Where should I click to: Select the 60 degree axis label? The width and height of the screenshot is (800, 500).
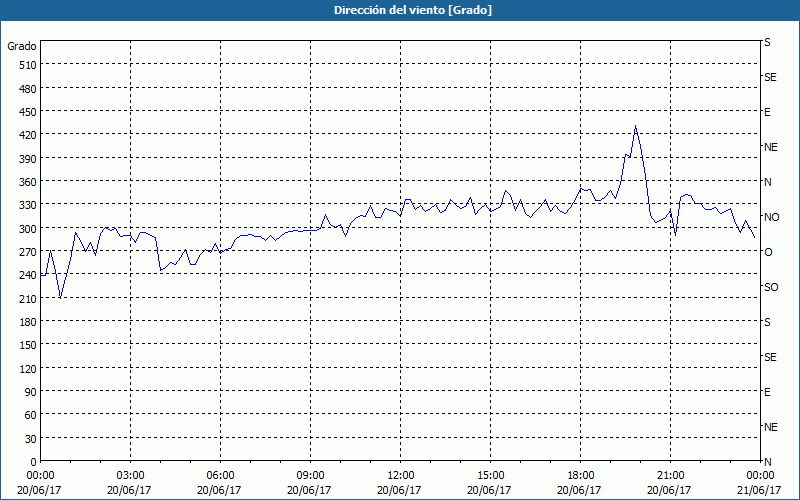click(x=31, y=415)
